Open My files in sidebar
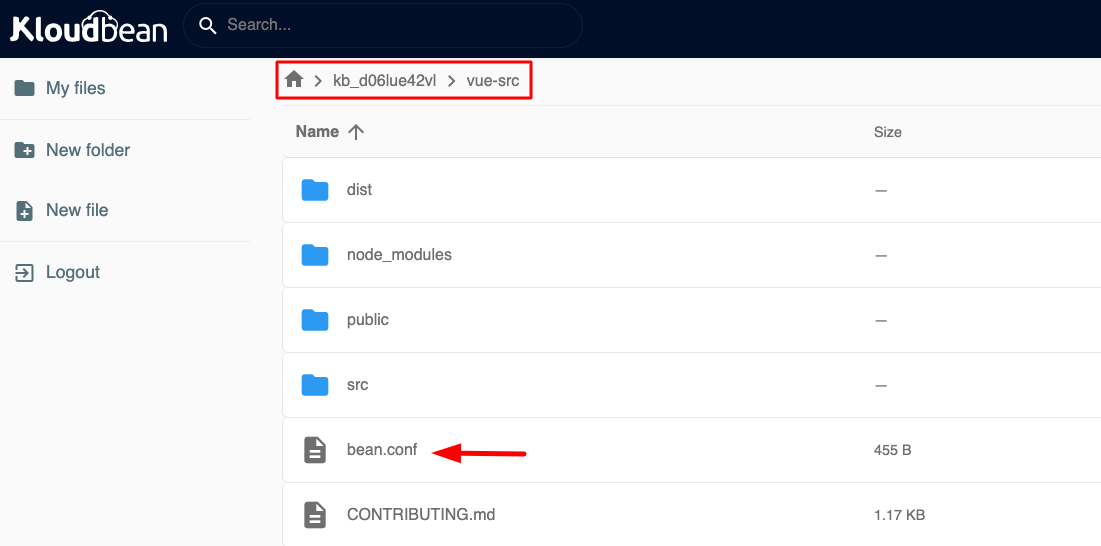Viewport: 1101px width, 546px height. [75, 88]
